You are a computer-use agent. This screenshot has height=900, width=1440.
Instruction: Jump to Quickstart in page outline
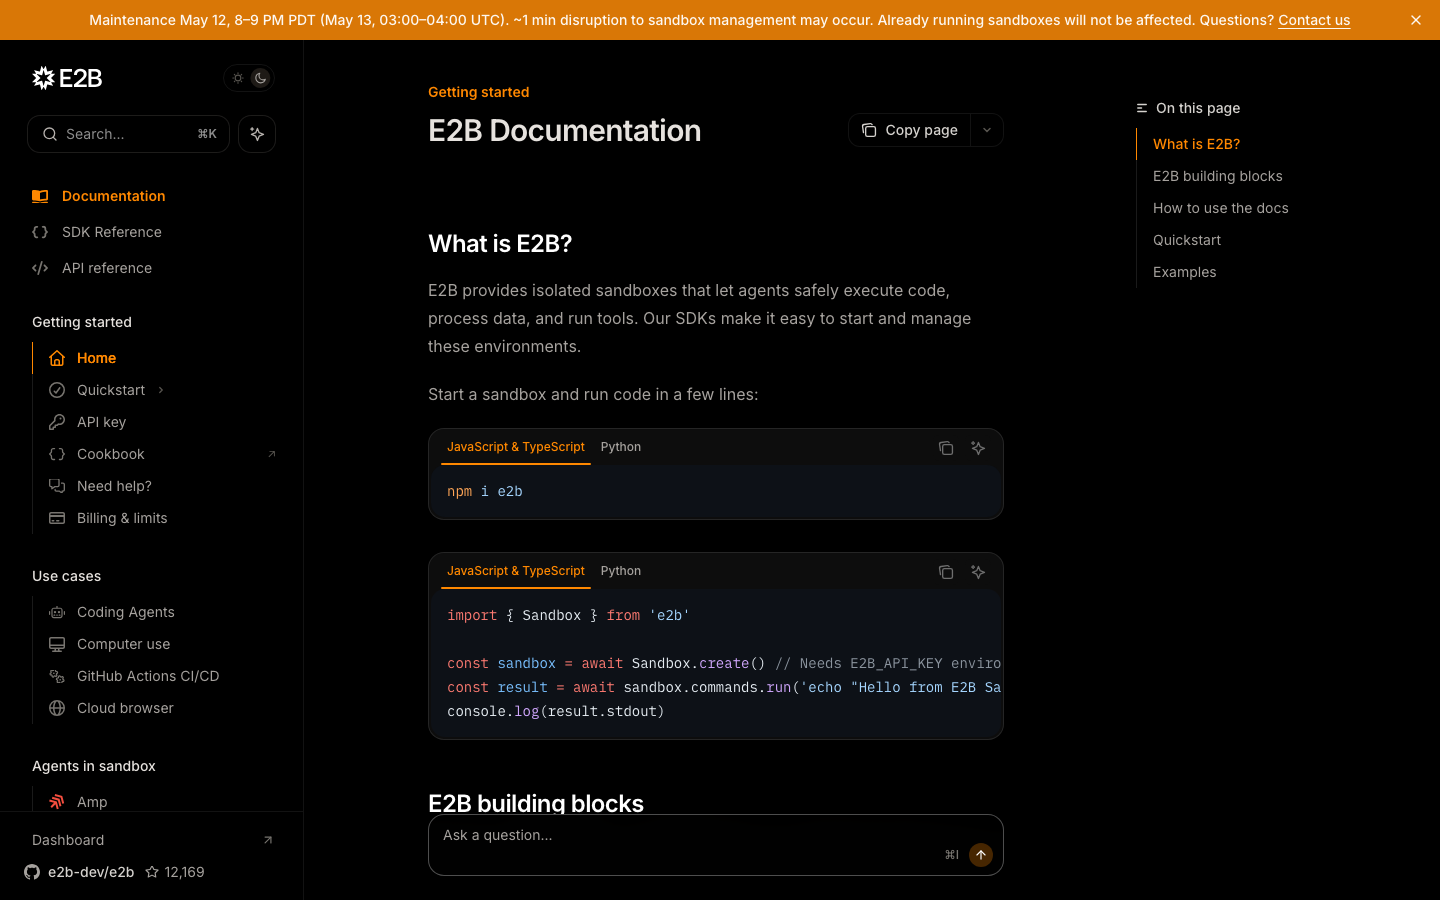click(1187, 240)
